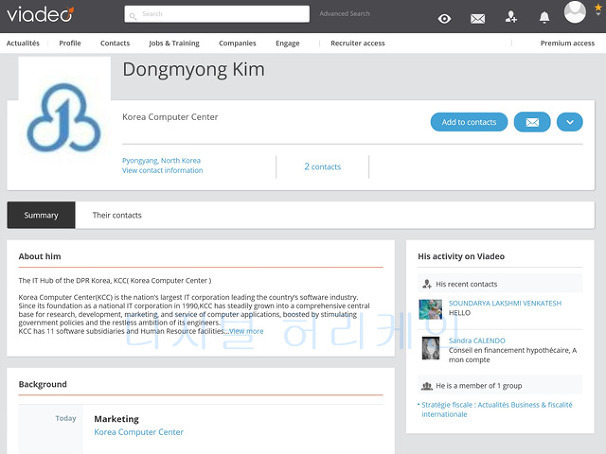Viewport: 606px width, 454px height.
Task: Open Sandra CALENDO profile link
Action: pos(477,340)
